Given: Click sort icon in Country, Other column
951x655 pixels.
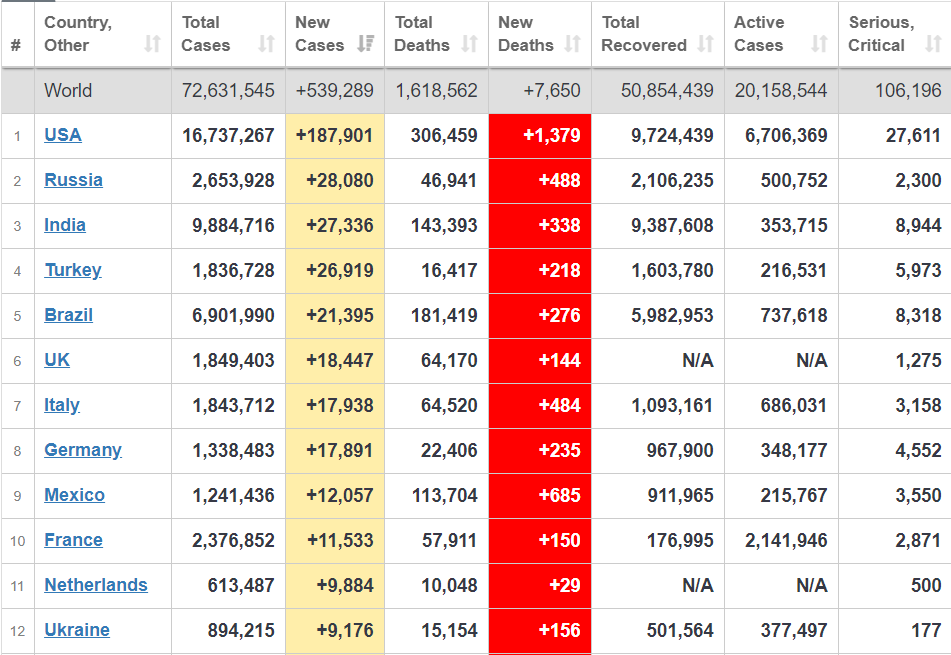Looking at the screenshot, I should [152, 44].
